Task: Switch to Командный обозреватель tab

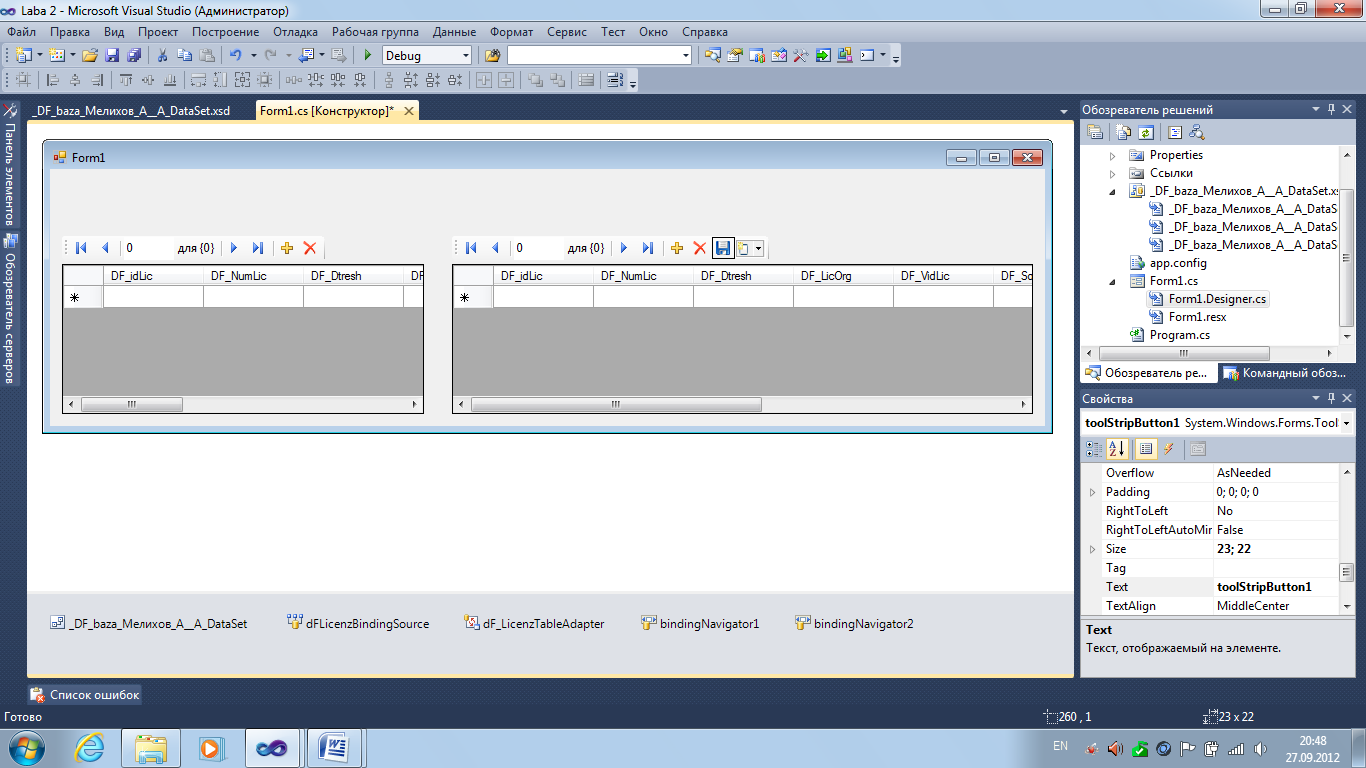Action: [1284, 373]
